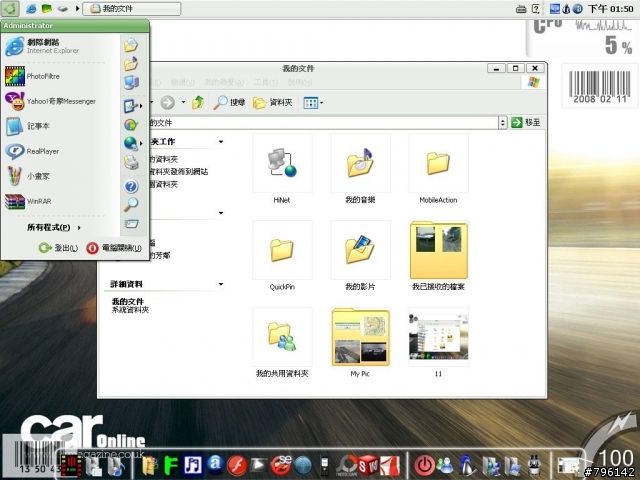
Task: Click the 搜尋 search toolbar button
Action: tap(229, 102)
